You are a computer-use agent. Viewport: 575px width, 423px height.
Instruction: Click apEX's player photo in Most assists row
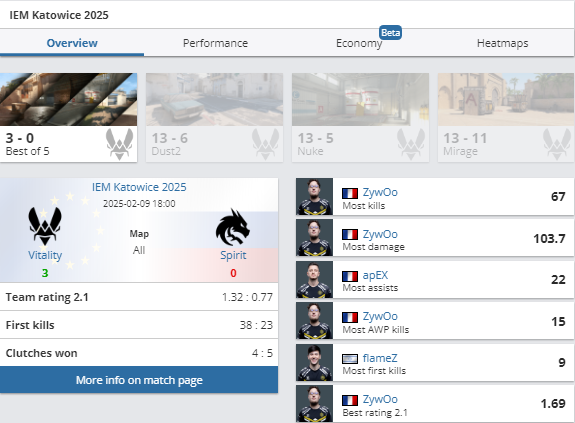(x=314, y=279)
